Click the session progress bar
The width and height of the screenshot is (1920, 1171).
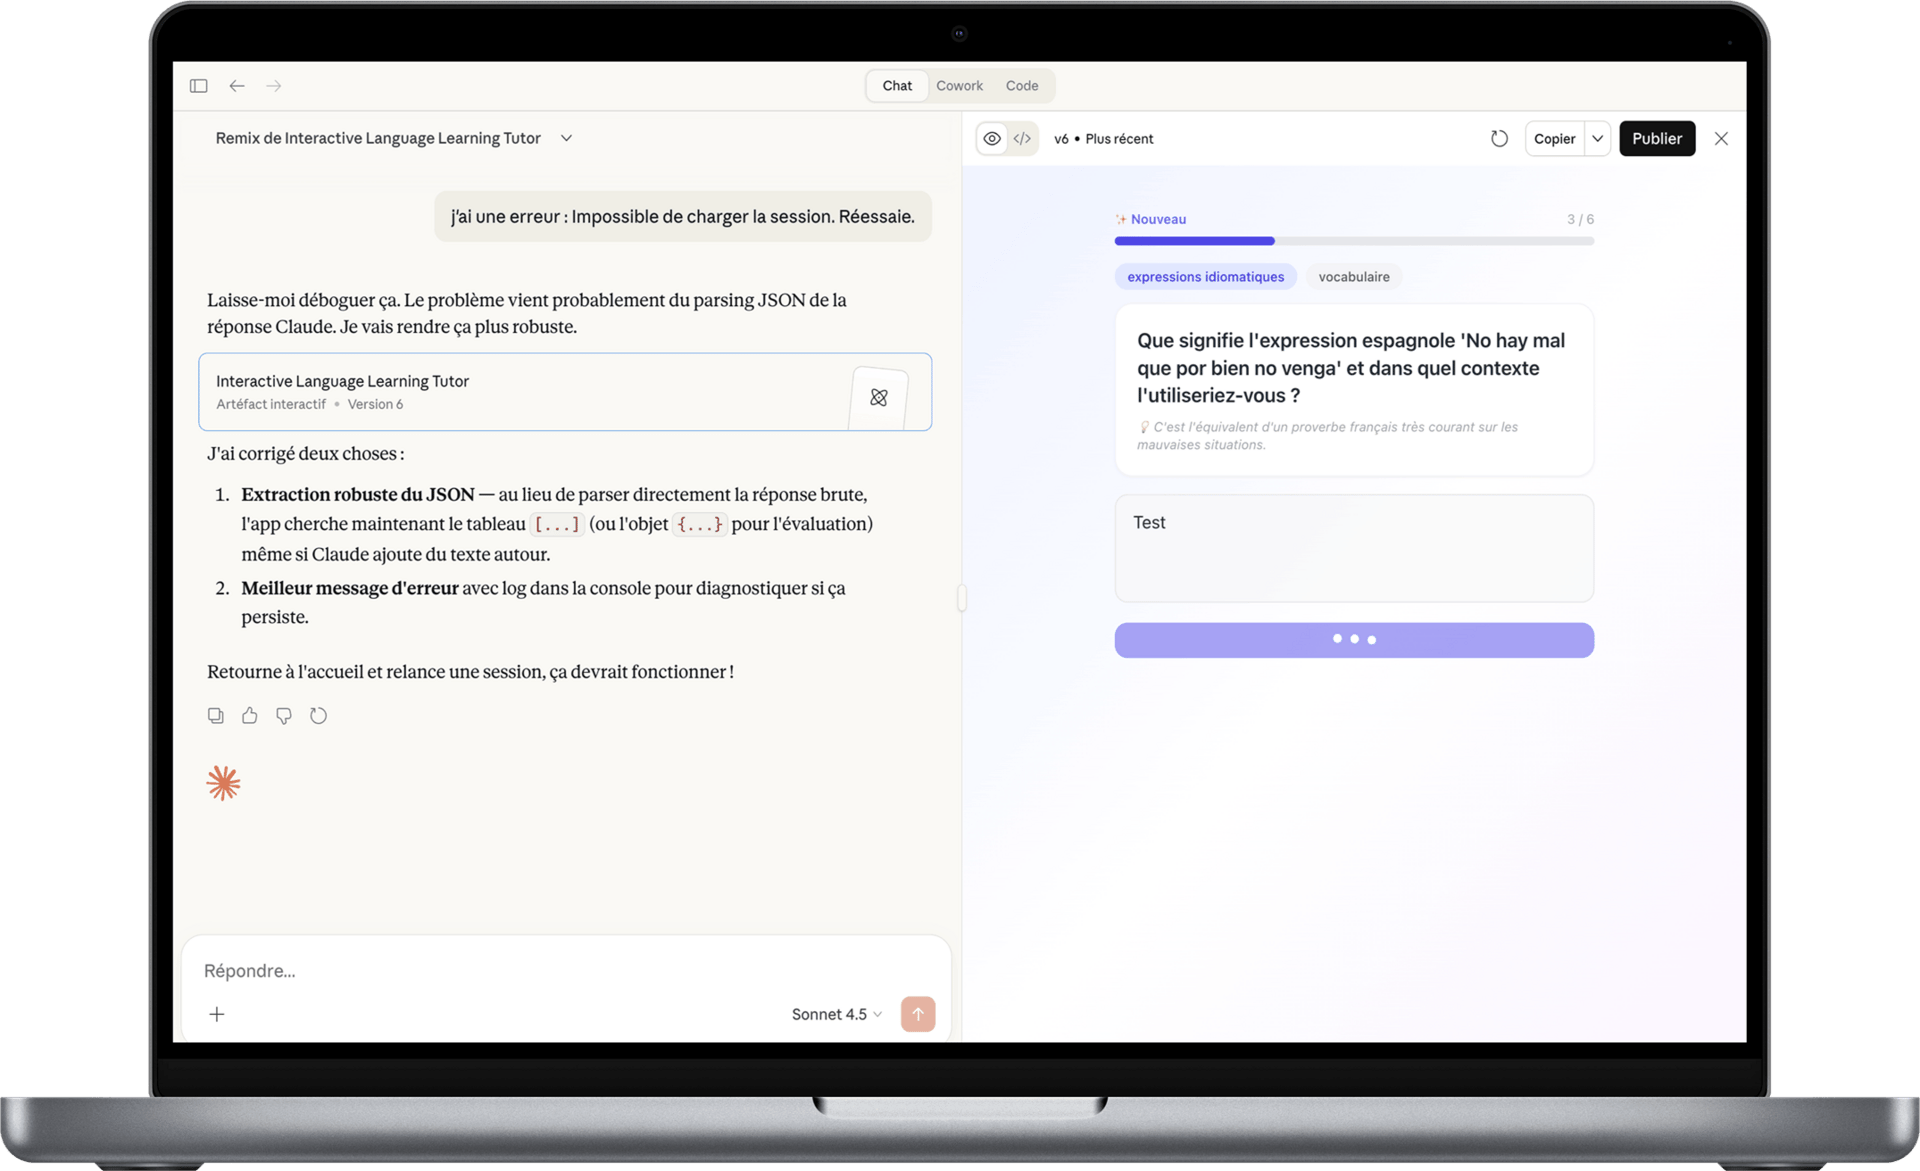click(x=1353, y=241)
